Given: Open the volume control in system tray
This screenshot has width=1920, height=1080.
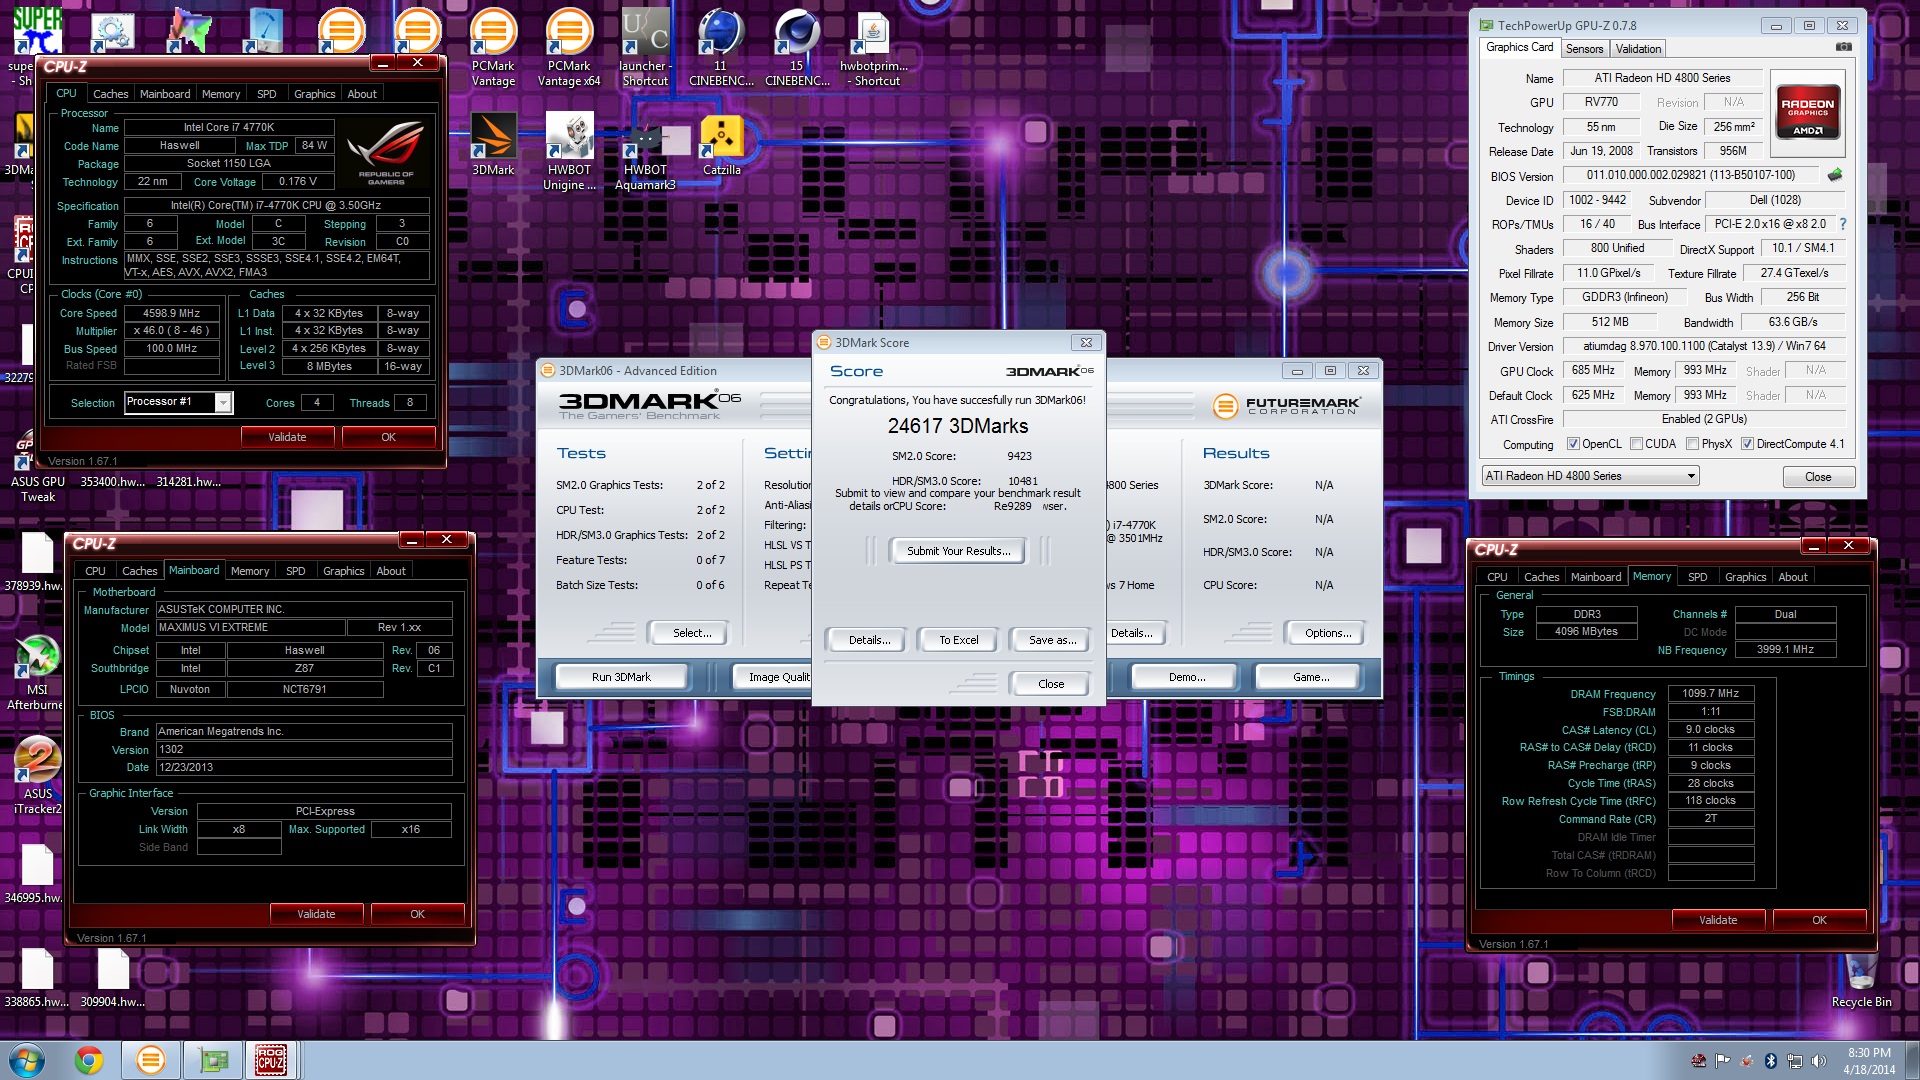Looking at the screenshot, I should click(x=1818, y=1061).
